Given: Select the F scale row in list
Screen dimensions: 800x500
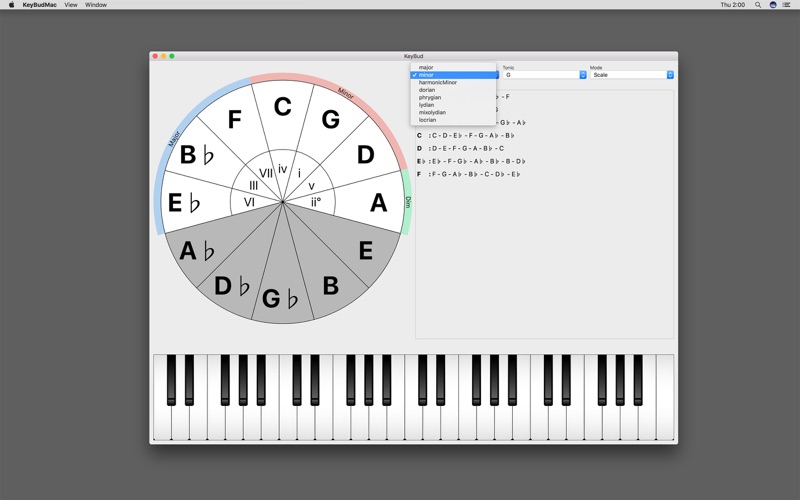Looking at the screenshot, I should coord(468,174).
